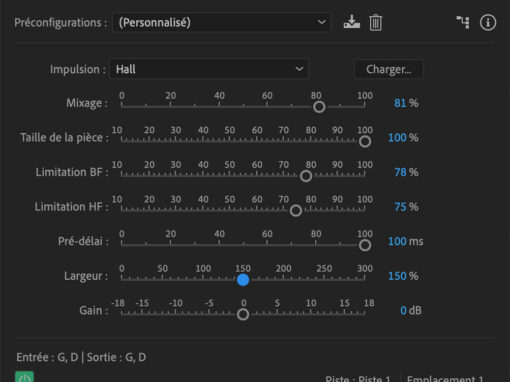This screenshot has height=382, width=510.
Task: Save the current settings as a preset
Action: 352,22
